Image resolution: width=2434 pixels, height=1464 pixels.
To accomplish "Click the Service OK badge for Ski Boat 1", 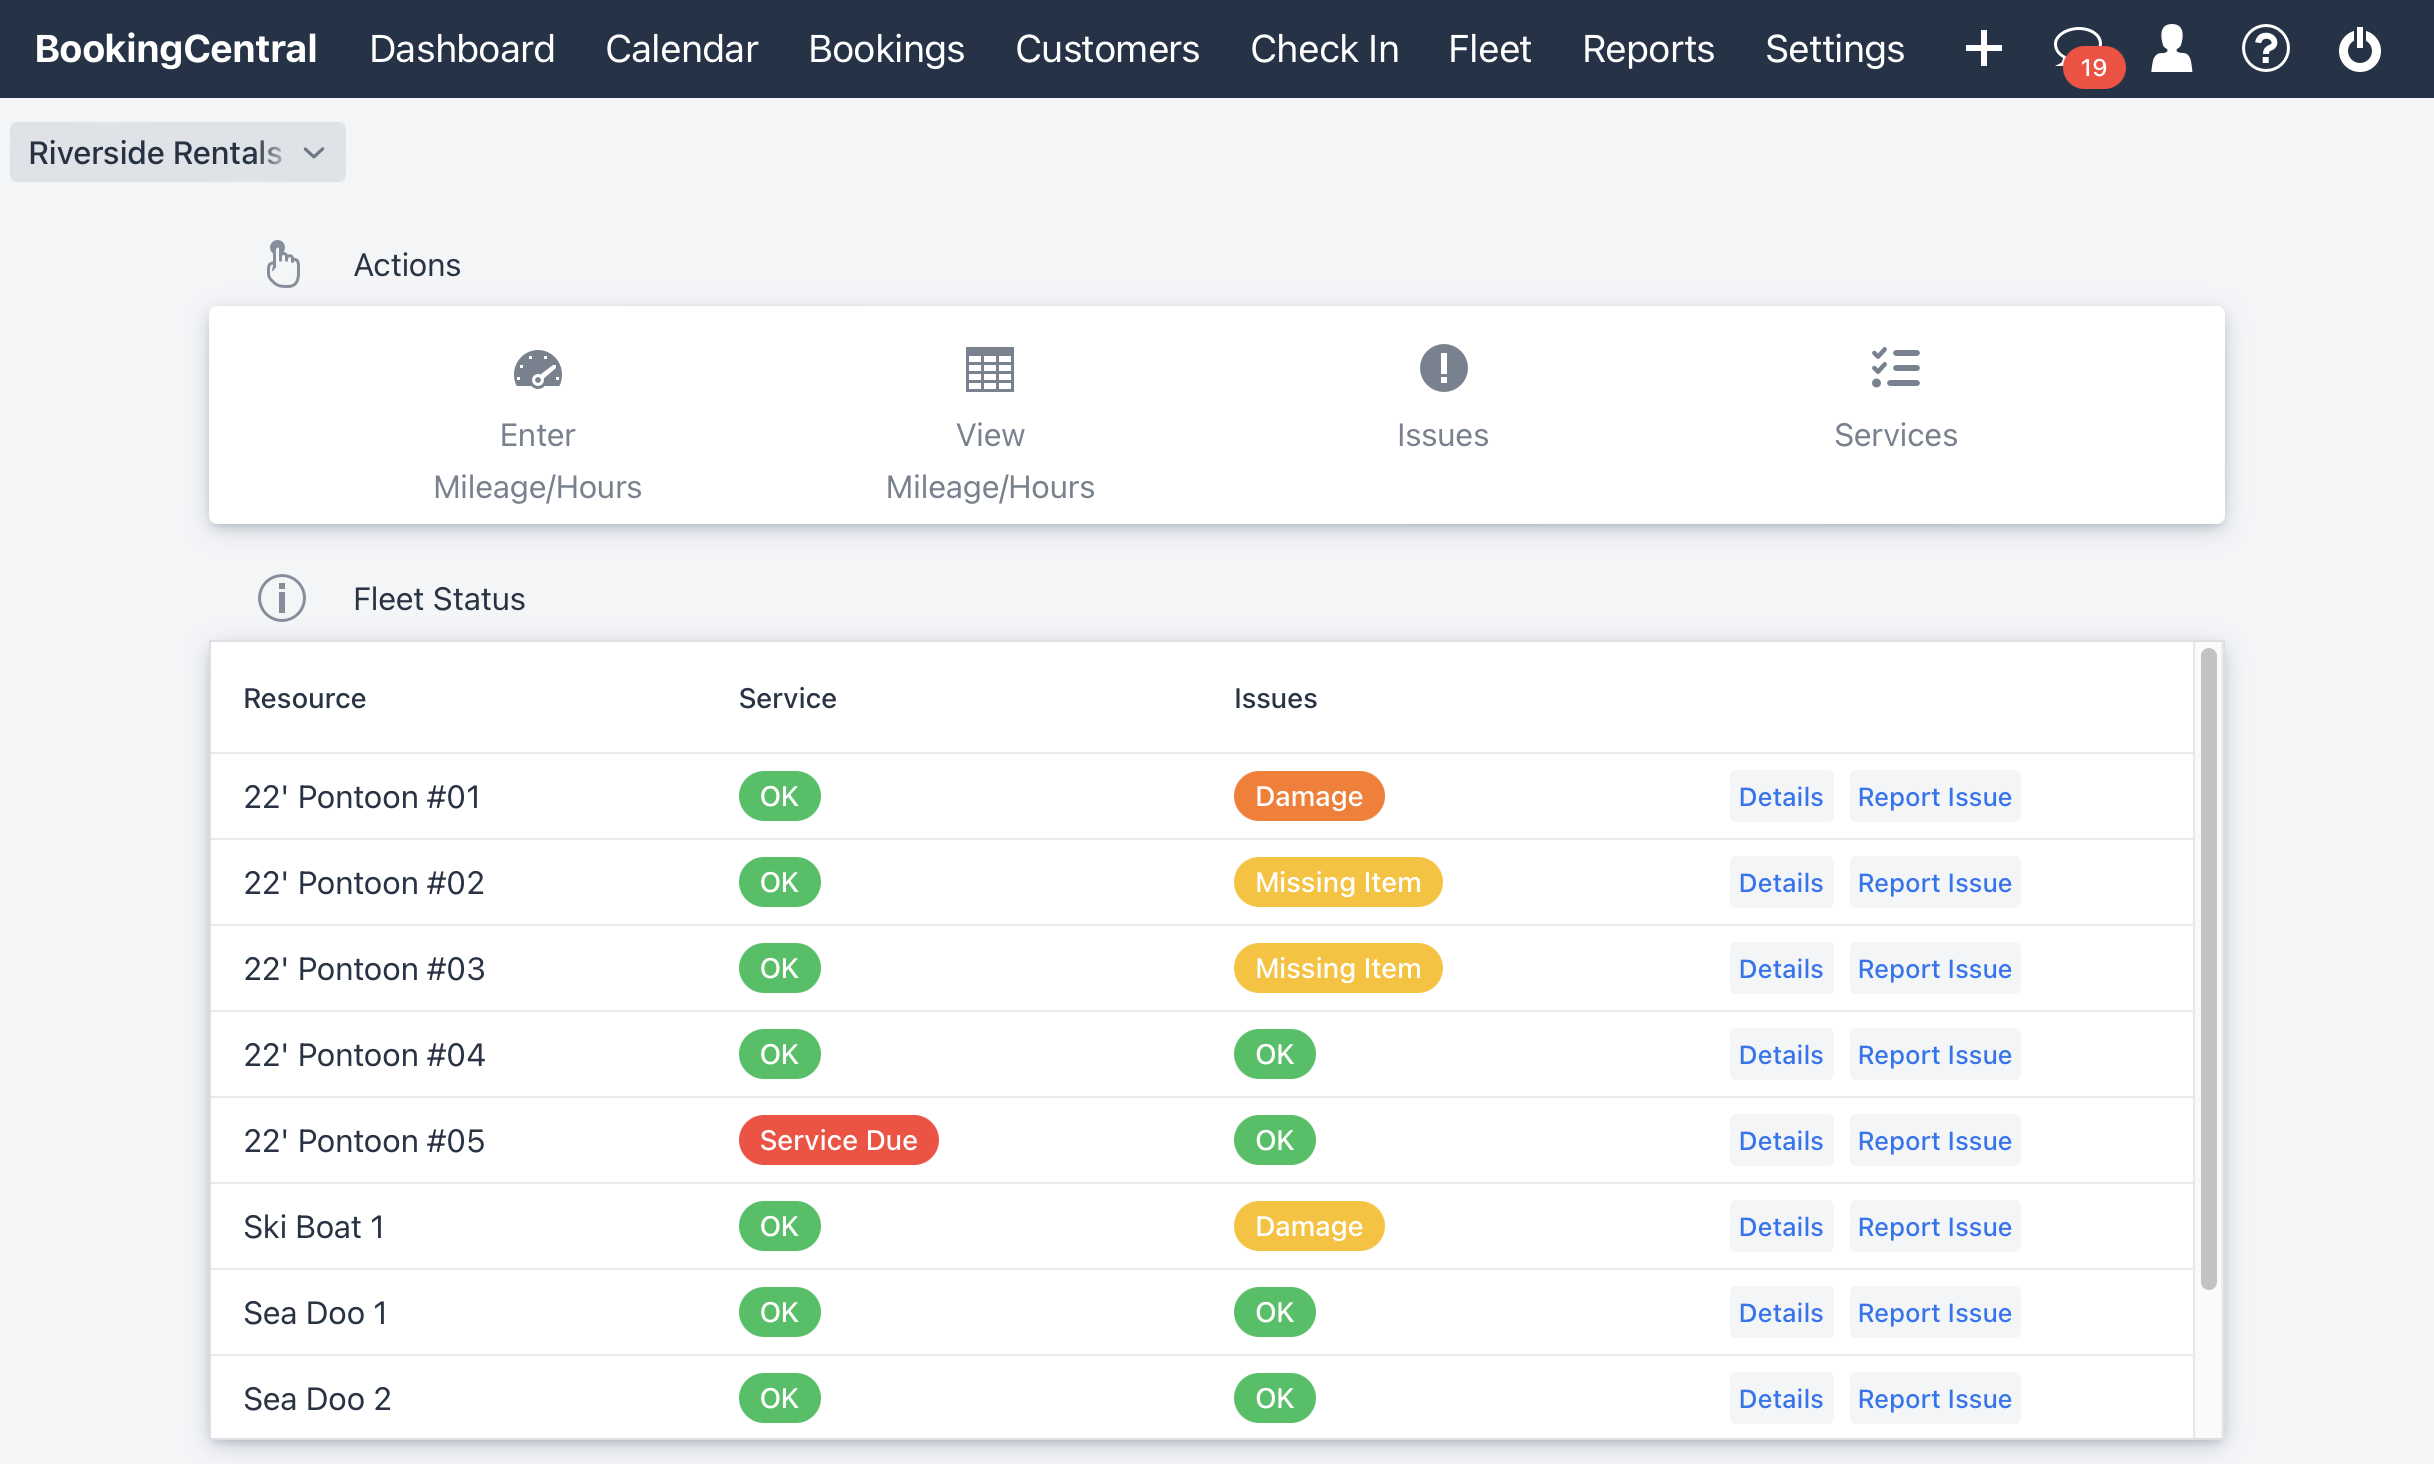I will [x=779, y=1226].
